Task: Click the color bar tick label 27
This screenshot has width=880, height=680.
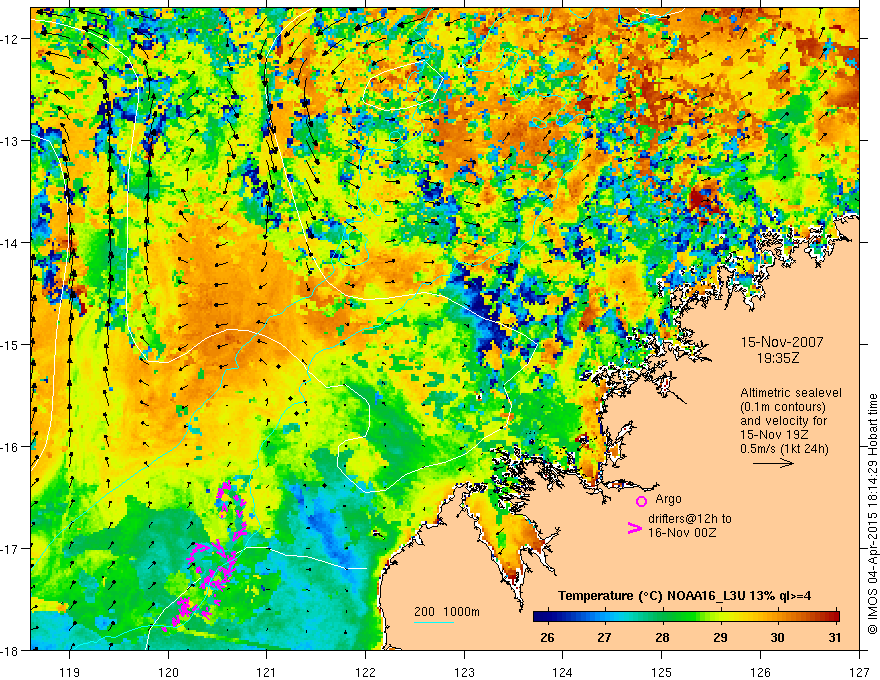Action: pos(604,637)
